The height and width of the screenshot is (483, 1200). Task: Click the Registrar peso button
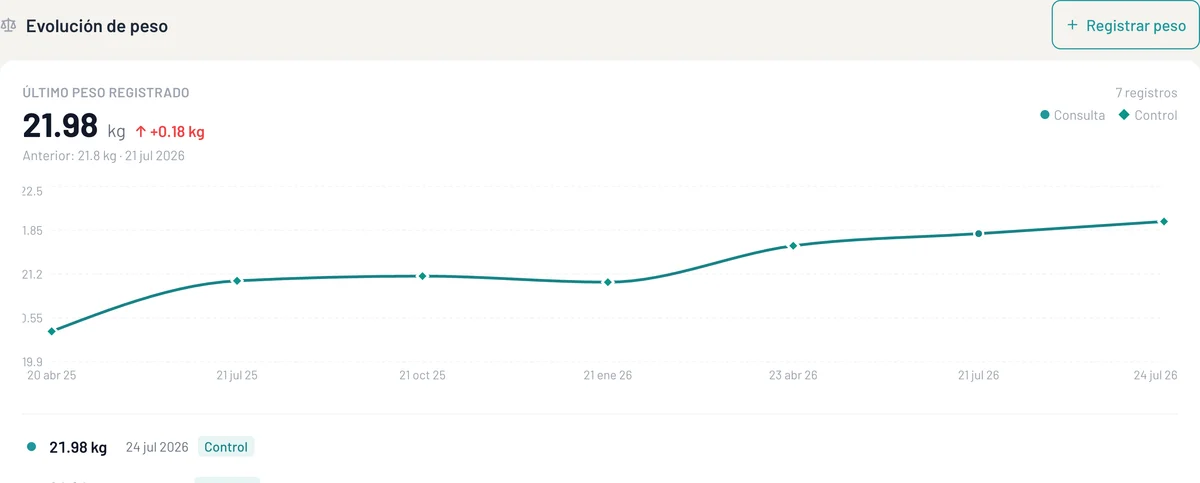tap(1125, 26)
